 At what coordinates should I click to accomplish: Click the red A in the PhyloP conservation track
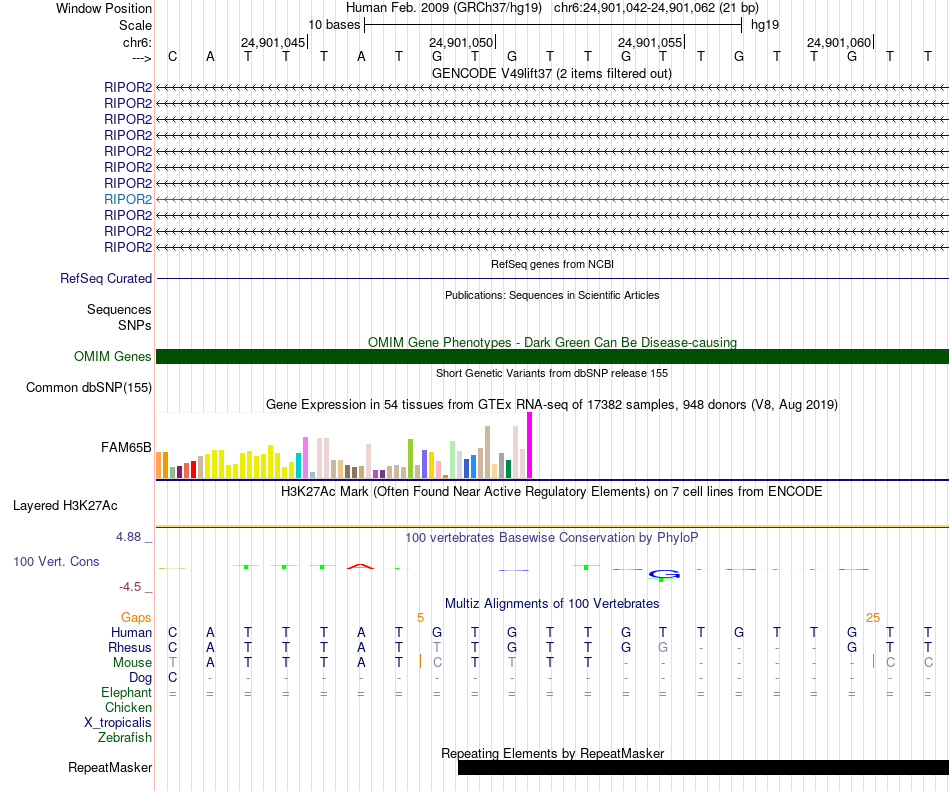[360, 566]
